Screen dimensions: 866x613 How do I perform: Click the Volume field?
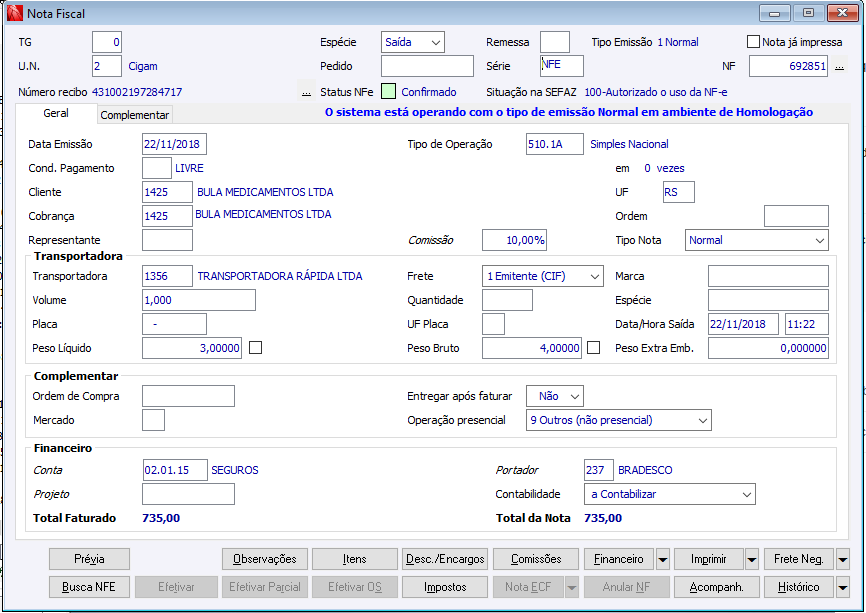click(x=199, y=300)
